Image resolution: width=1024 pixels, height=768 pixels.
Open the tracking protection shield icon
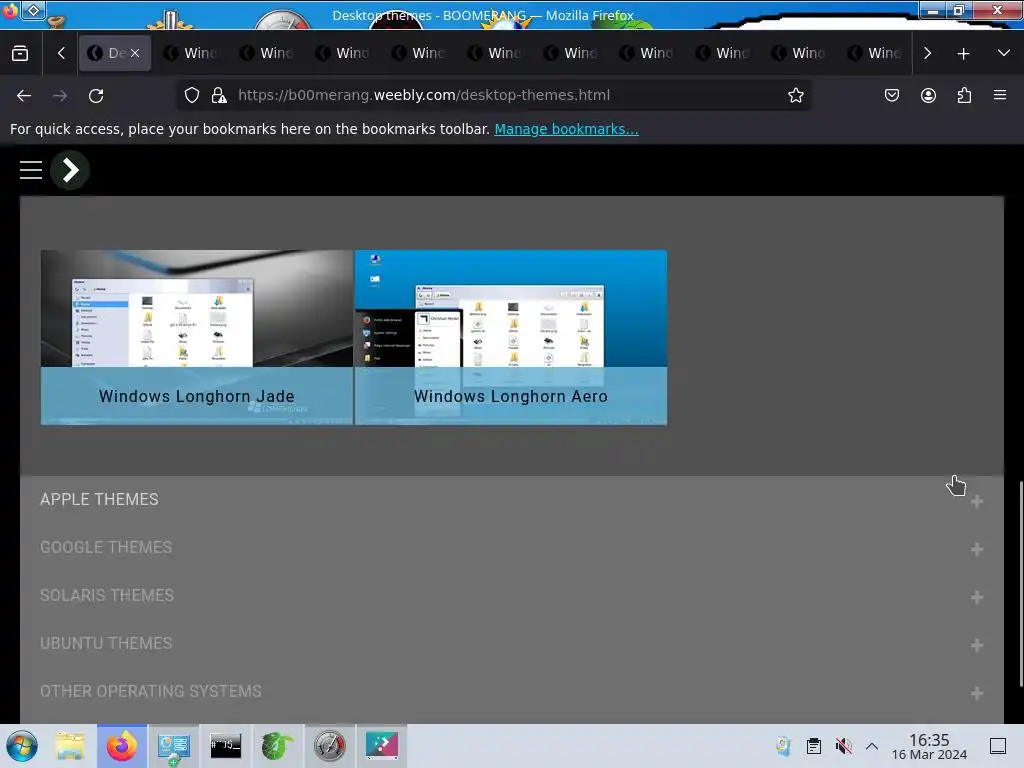pos(191,95)
